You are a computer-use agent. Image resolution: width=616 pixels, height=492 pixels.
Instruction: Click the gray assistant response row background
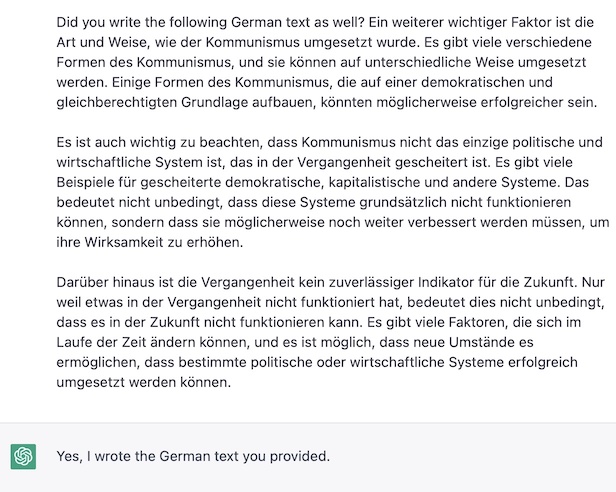[308, 457]
